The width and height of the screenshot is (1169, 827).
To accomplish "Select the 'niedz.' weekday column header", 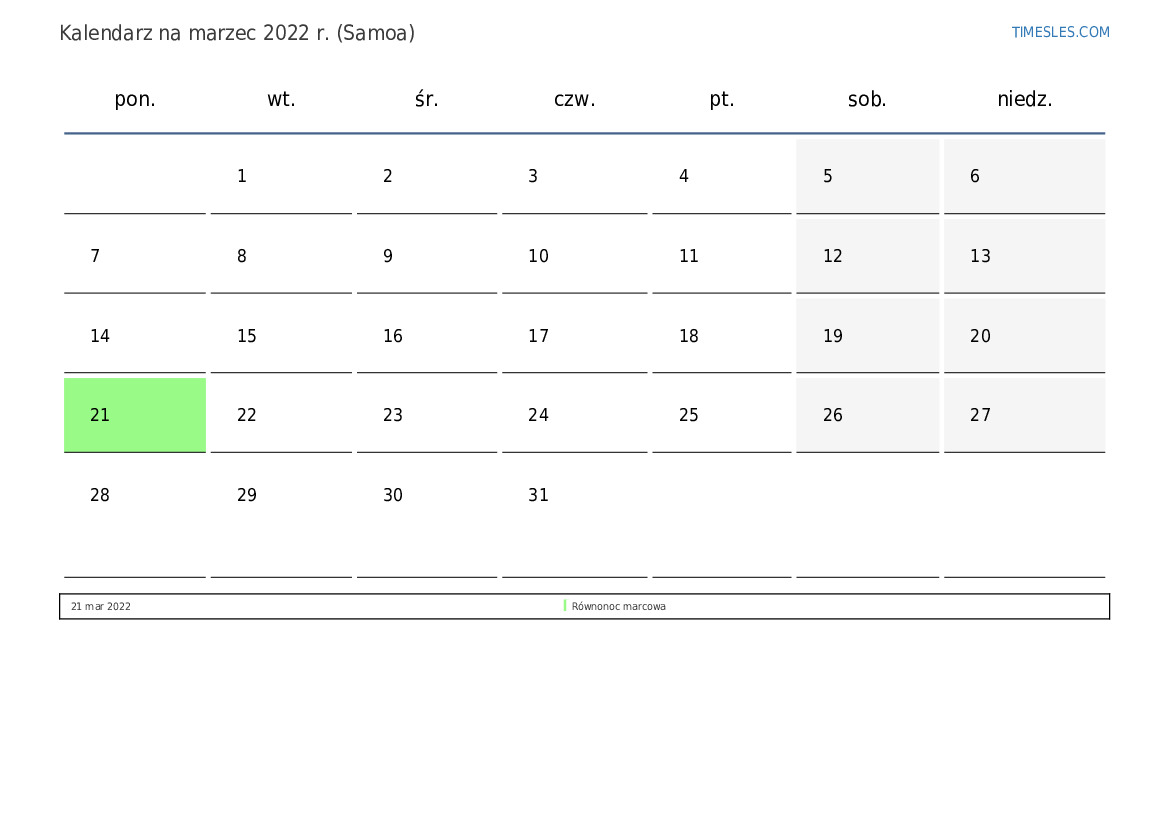I will 1024,99.
